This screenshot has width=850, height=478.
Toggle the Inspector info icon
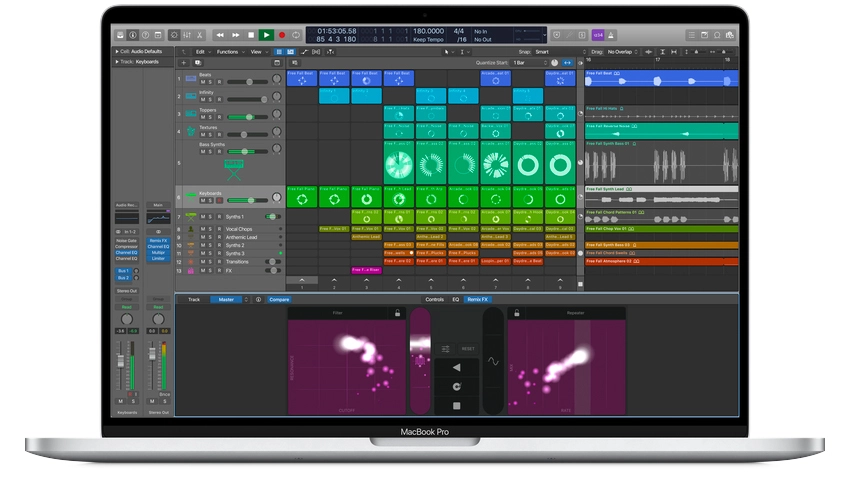133,35
